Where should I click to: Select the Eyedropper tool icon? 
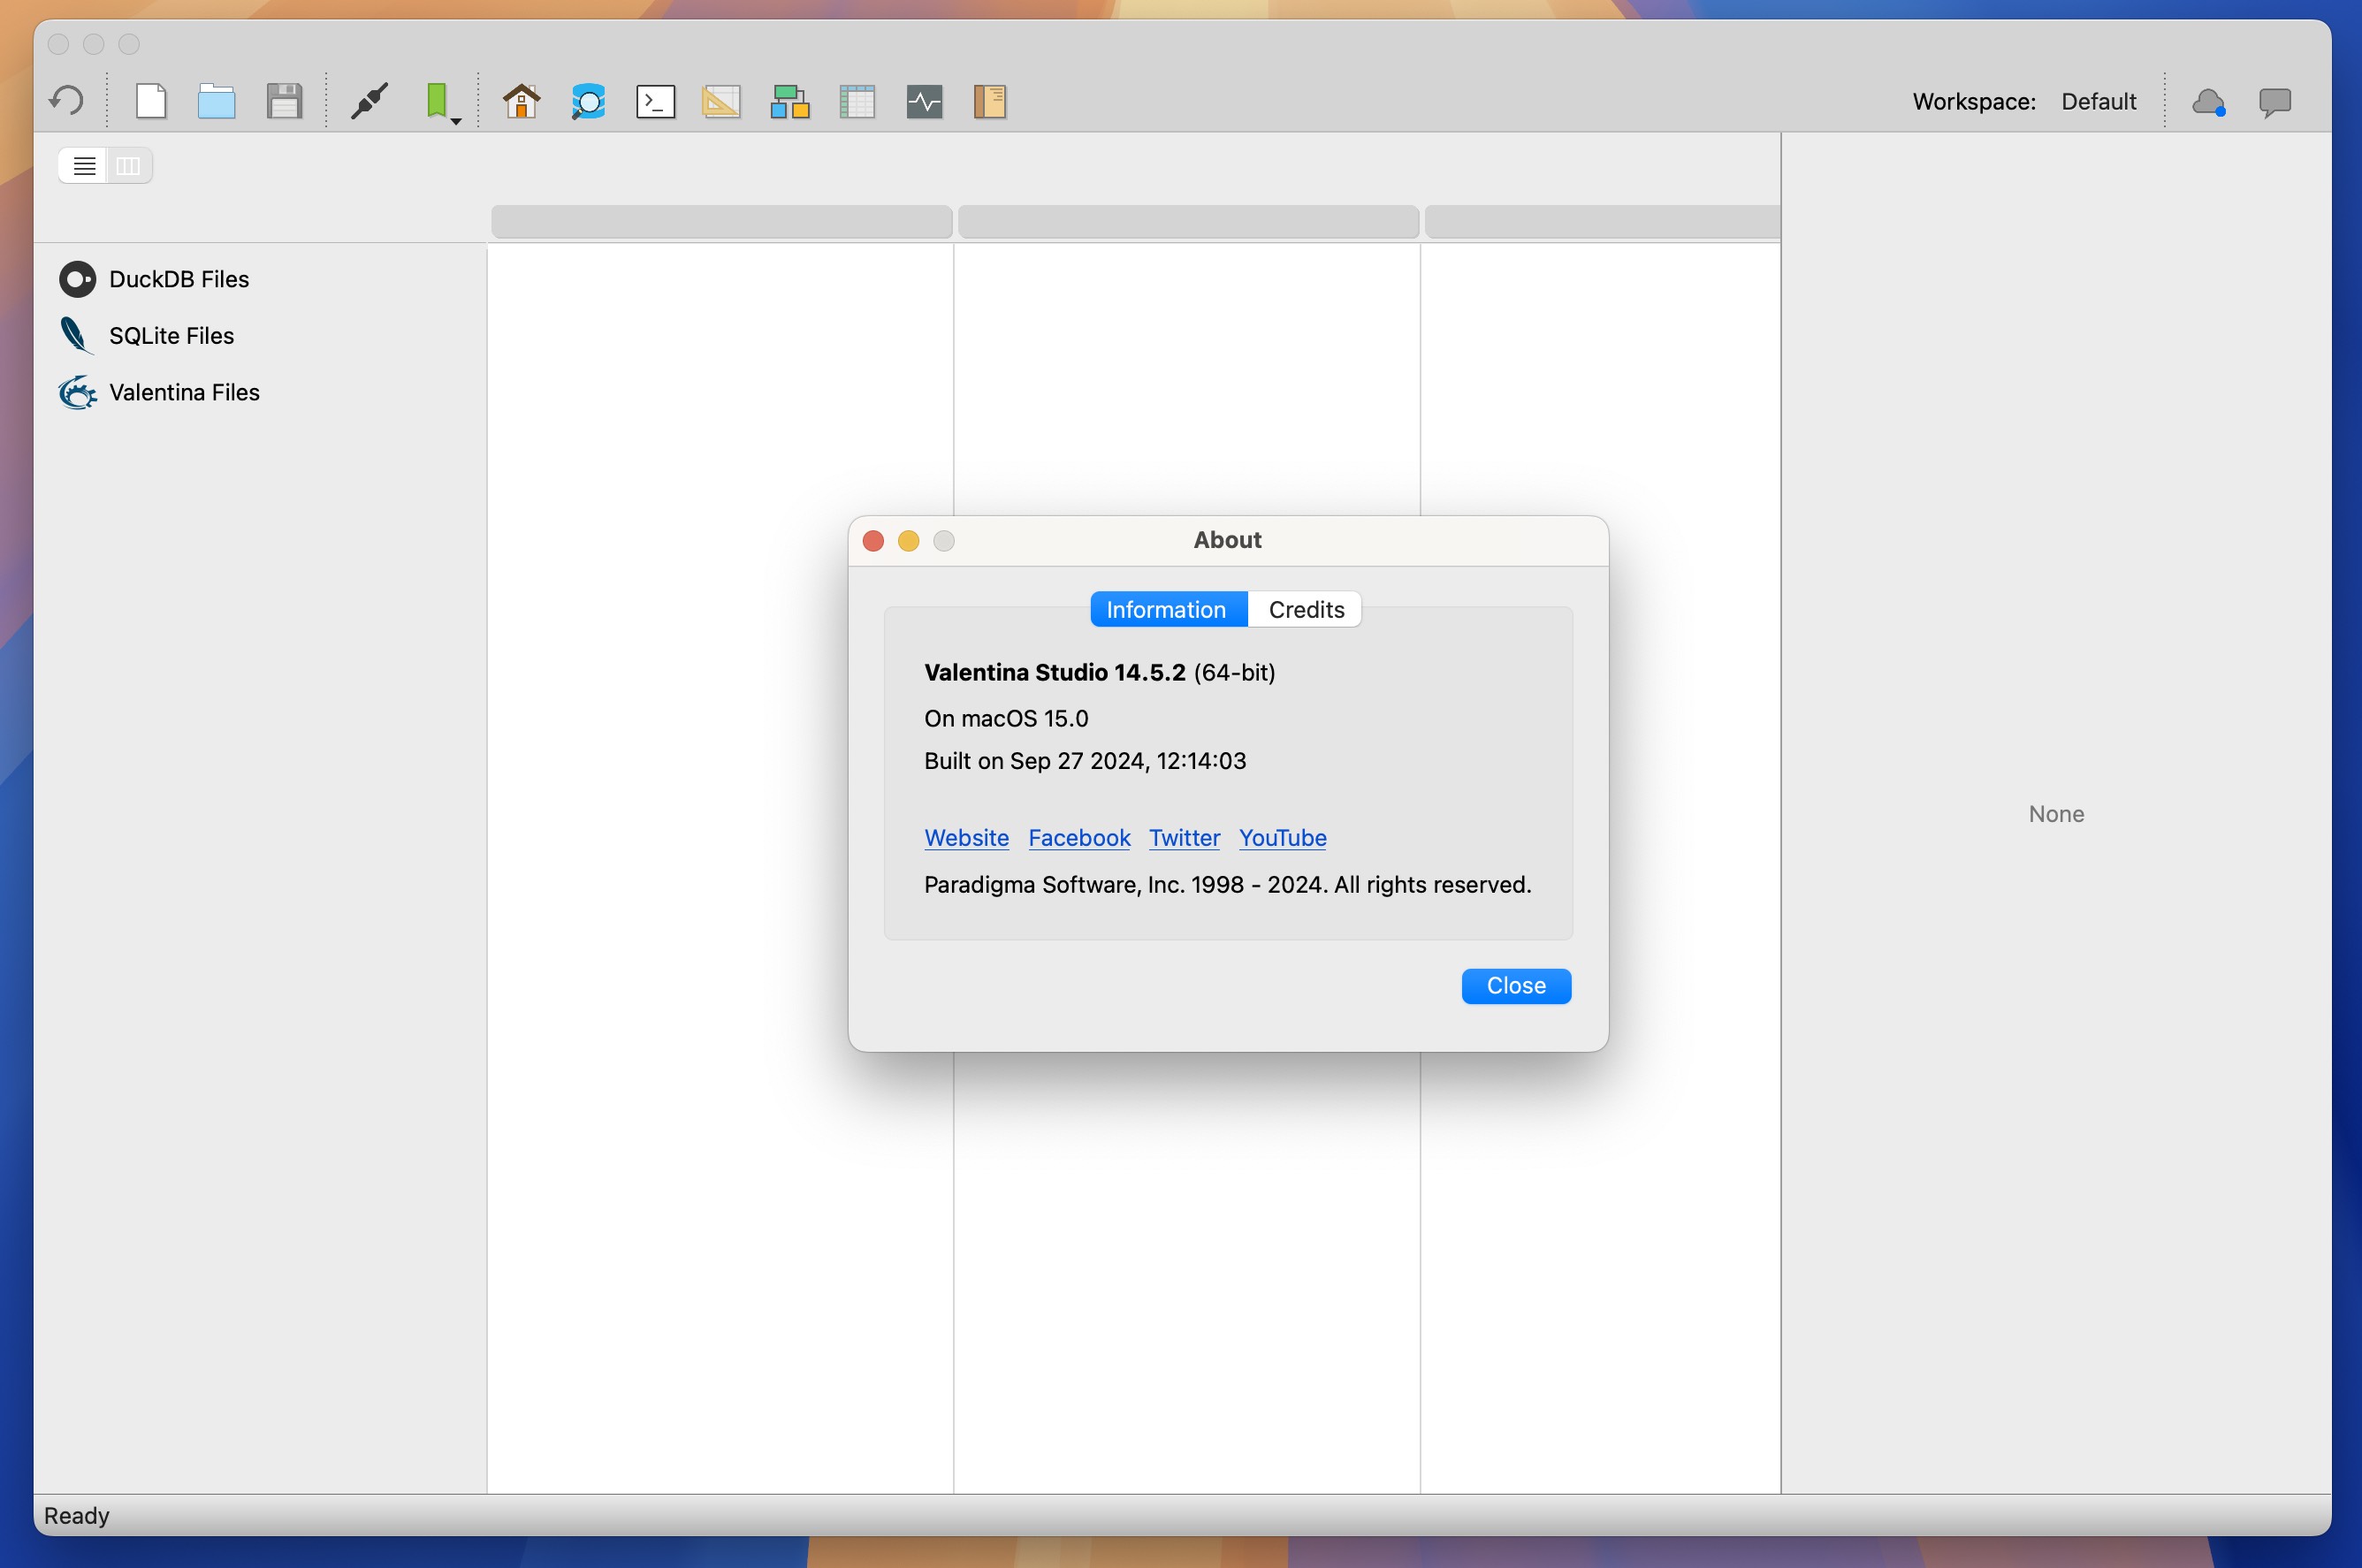click(370, 100)
